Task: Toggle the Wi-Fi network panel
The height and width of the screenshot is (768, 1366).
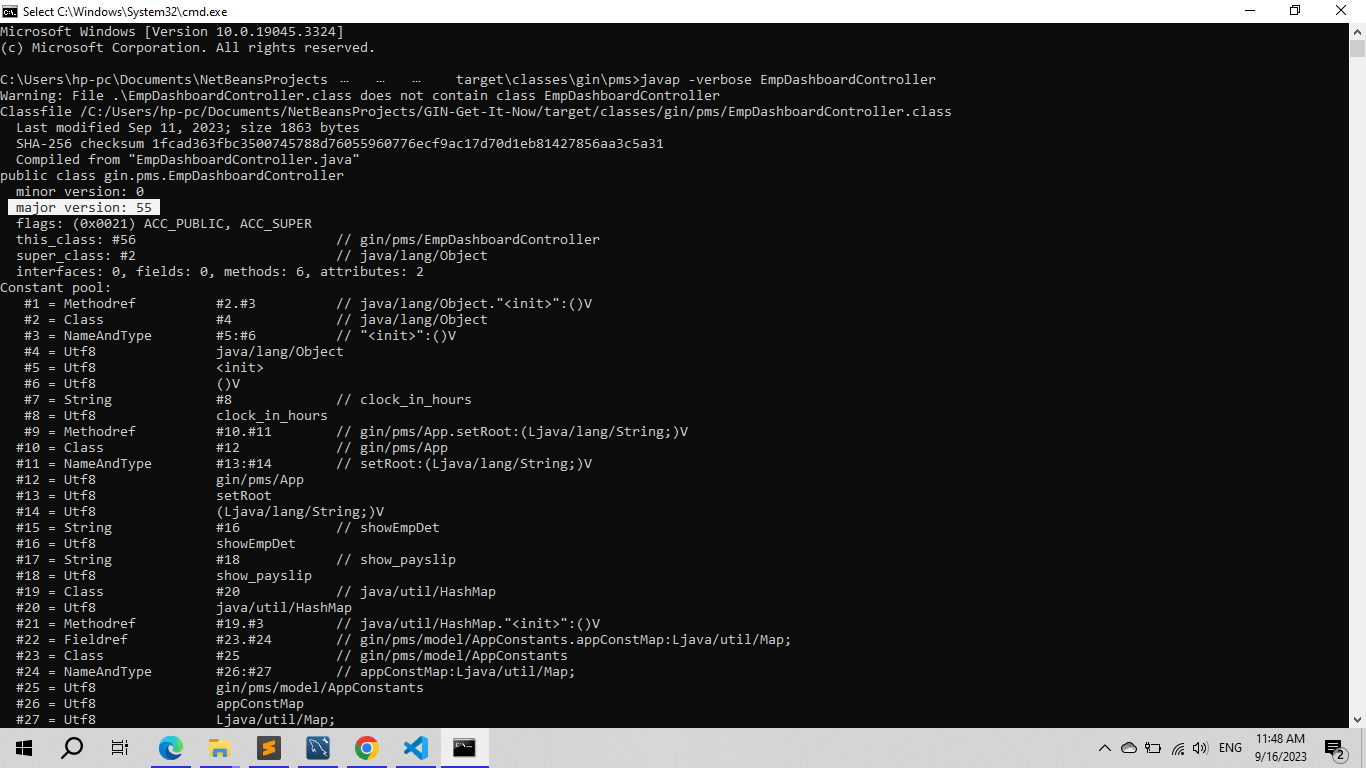Action: (x=1176, y=747)
